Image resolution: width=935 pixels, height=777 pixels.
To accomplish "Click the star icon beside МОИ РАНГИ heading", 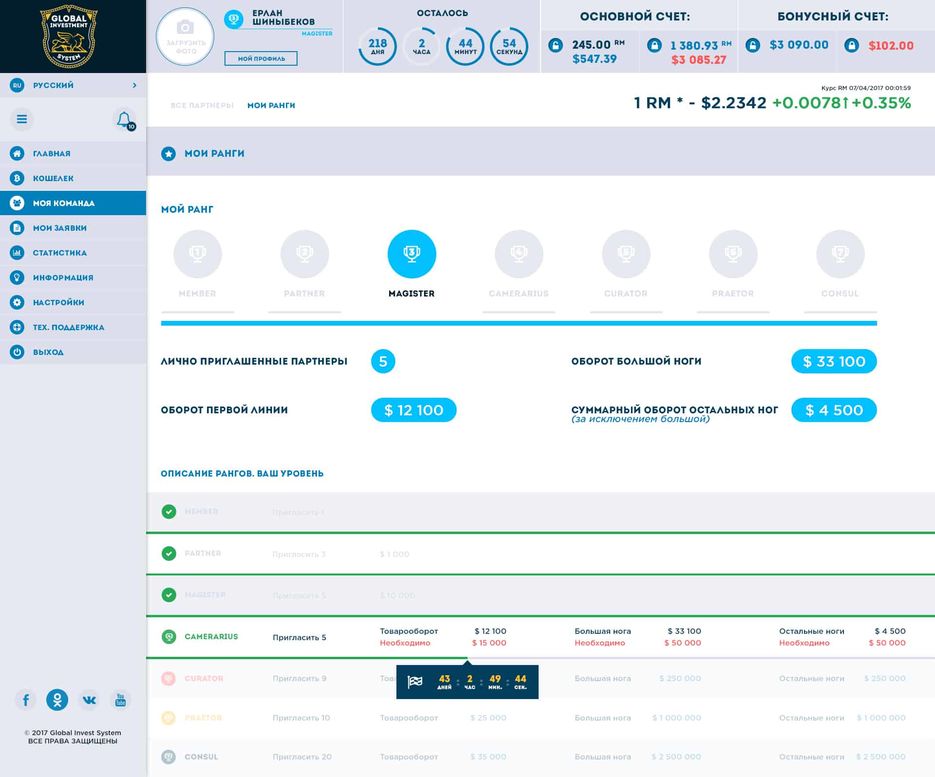I will point(169,154).
